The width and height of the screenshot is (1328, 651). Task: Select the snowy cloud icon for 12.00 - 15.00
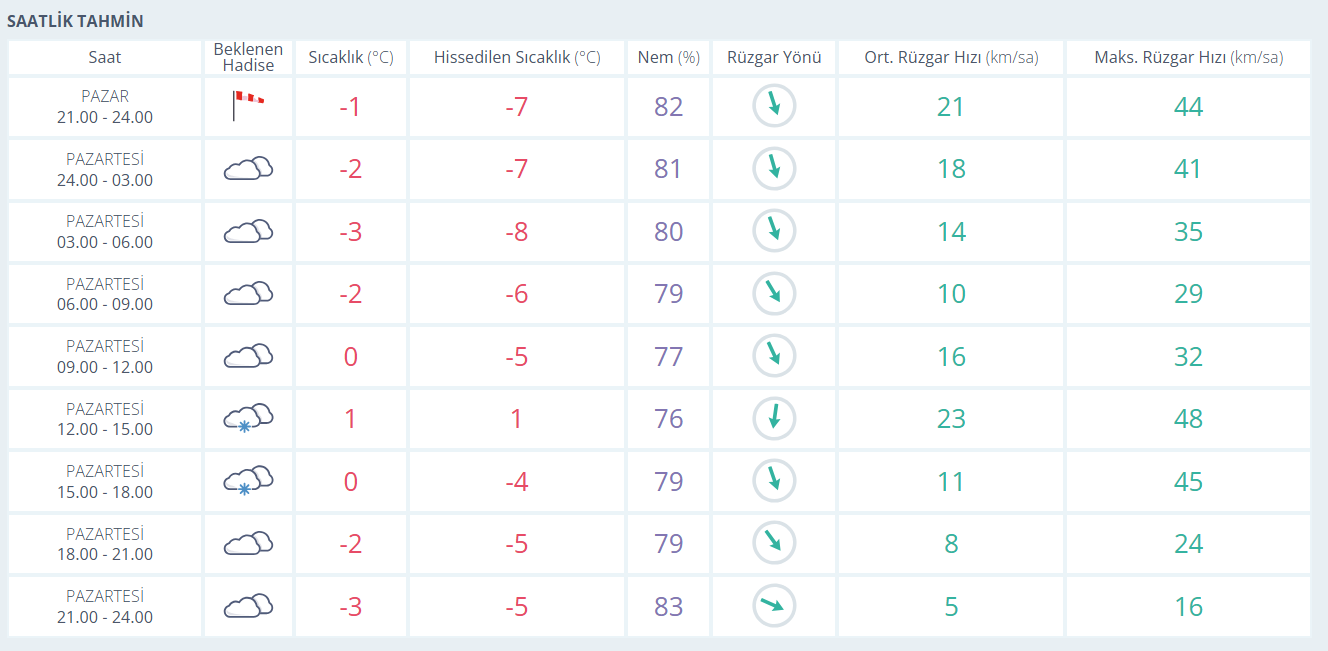[x=248, y=418]
